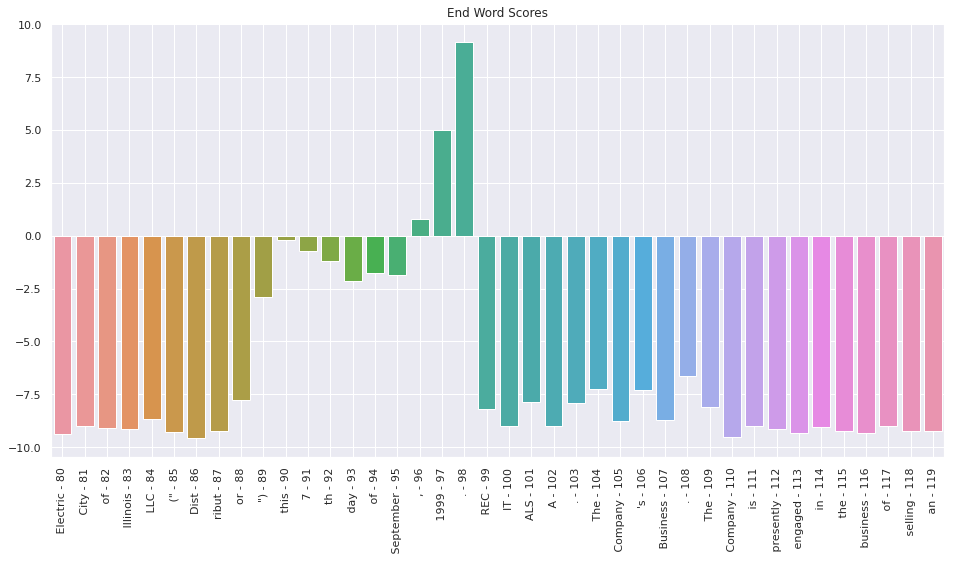The image size is (962, 562).
Task: Click the chart title End Word Scores
Action: (x=497, y=13)
